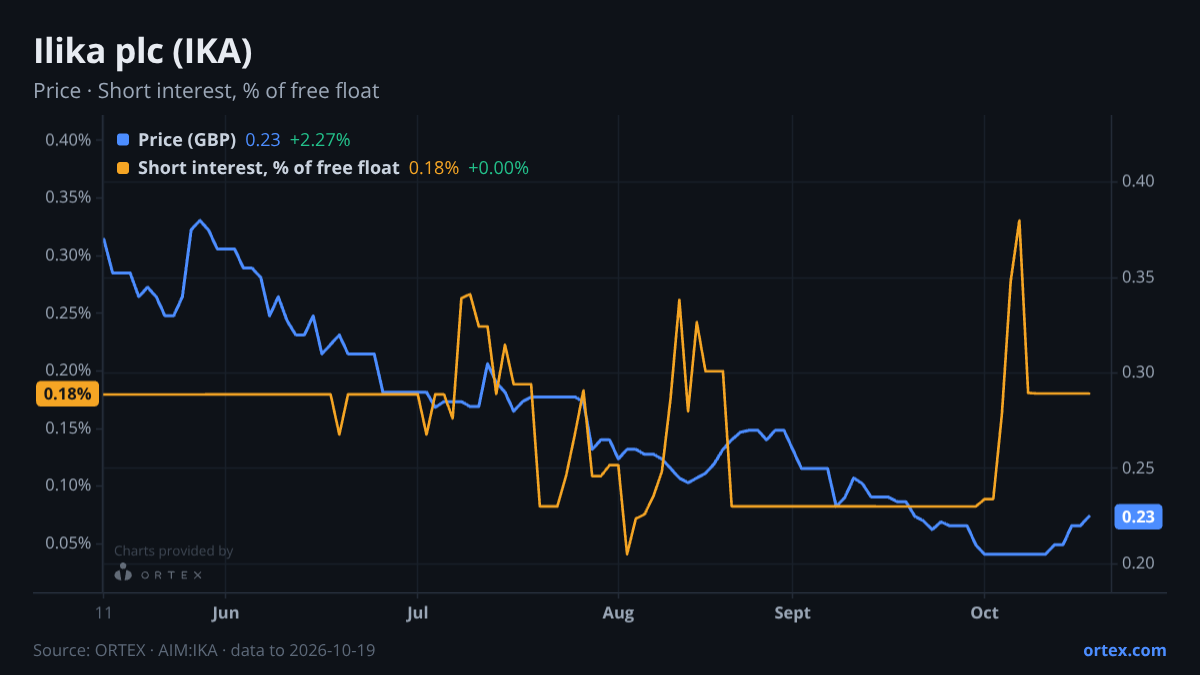
Task: Click the 0.20 right price axis label
Action: tap(1138, 563)
